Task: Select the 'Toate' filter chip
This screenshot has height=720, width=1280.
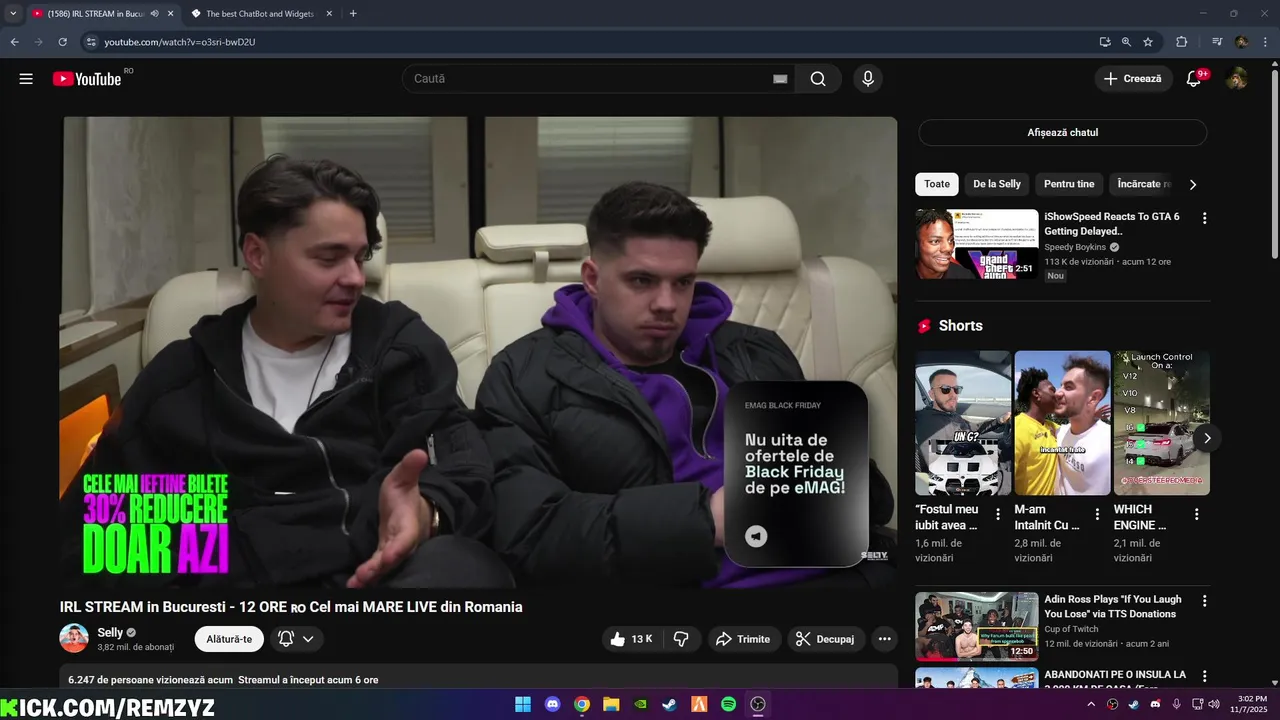Action: [x=937, y=184]
